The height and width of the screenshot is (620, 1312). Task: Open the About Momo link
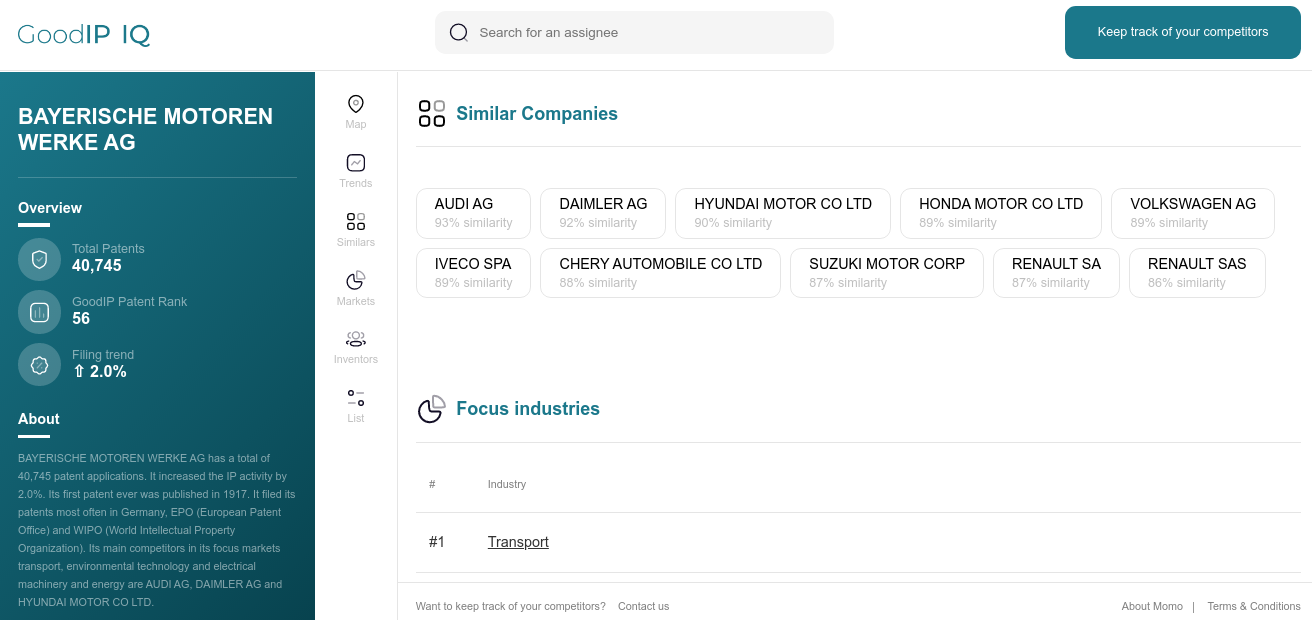(x=1152, y=606)
